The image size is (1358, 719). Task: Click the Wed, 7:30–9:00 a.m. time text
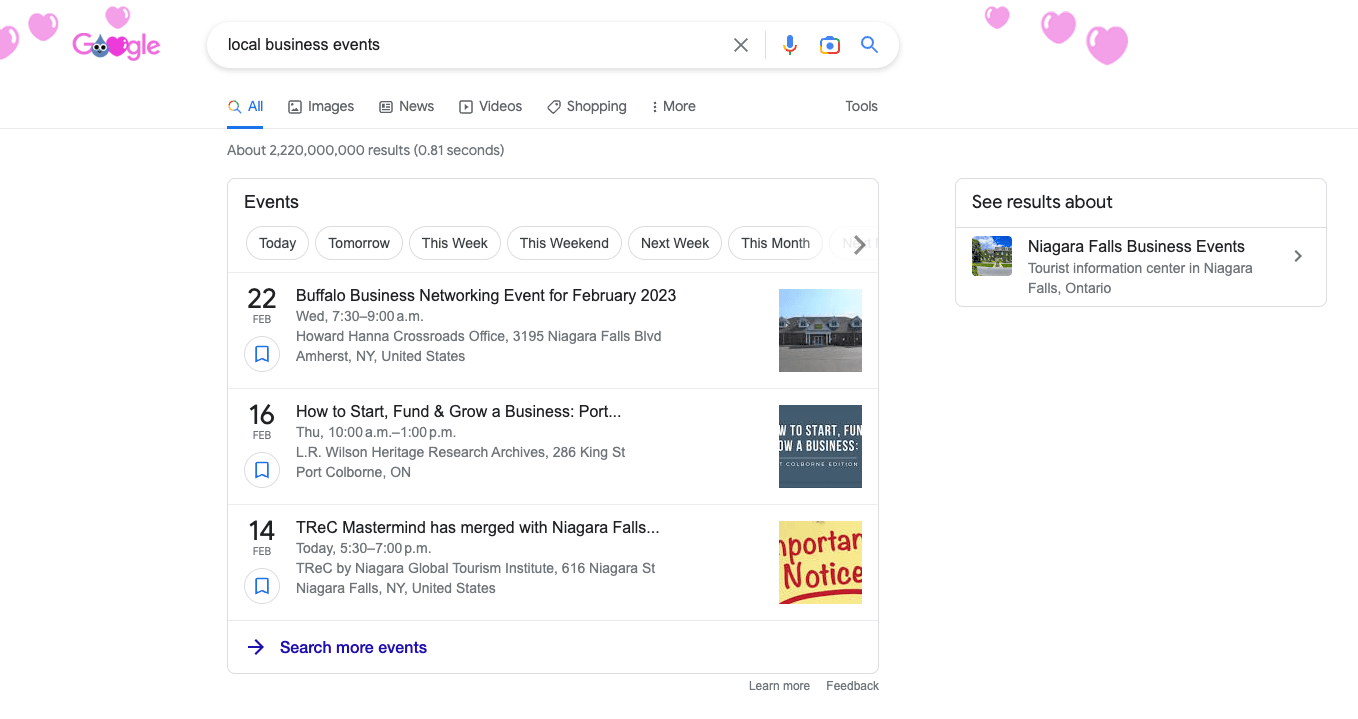[360, 317]
